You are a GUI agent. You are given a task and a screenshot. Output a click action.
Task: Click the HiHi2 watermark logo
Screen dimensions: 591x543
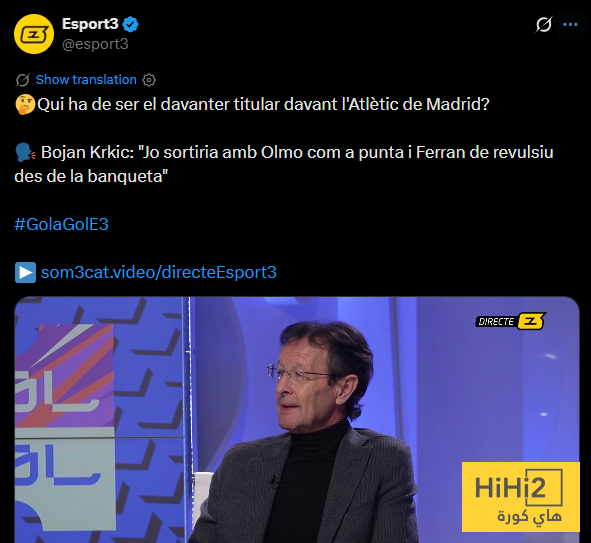(521, 497)
